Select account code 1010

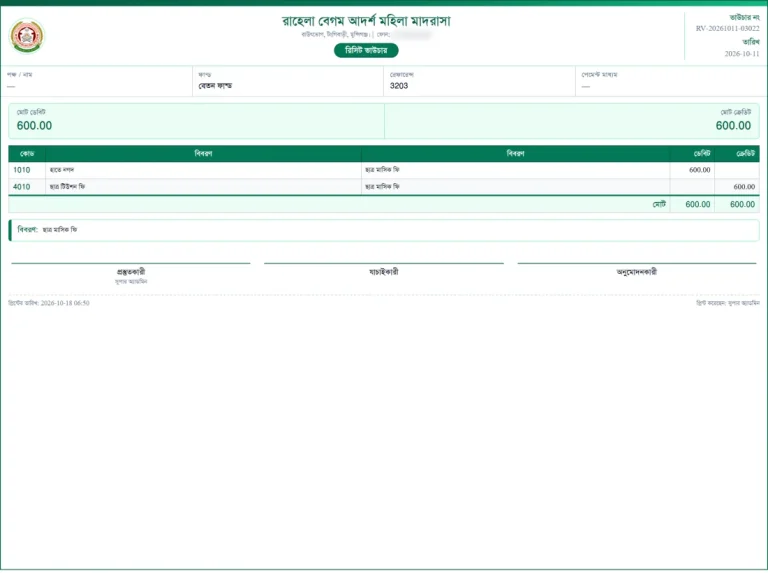pos(22,170)
